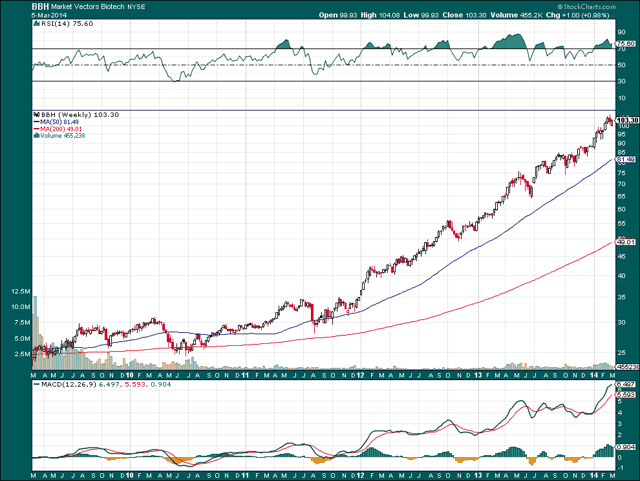Click the 10.0M volume axis label
The height and width of the screenshot is (481, 640).
(x=20, y=307)
